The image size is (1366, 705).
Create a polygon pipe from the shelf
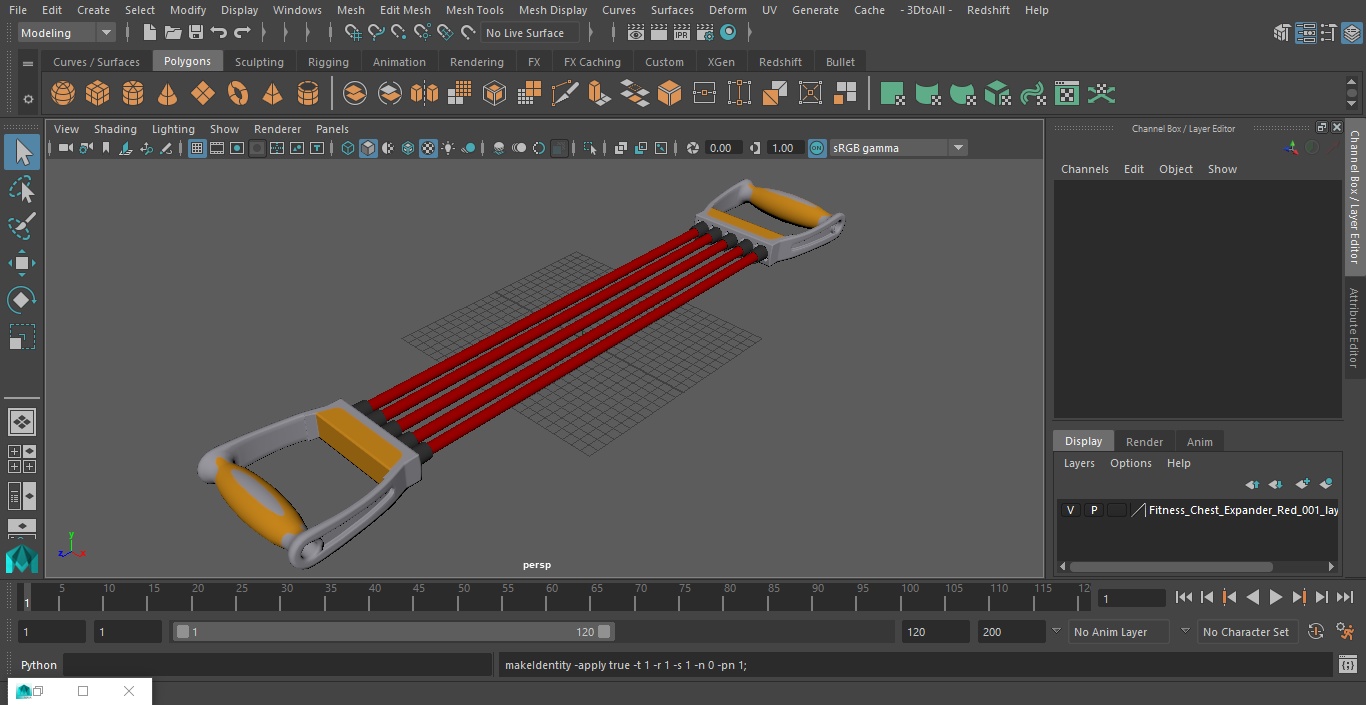308,94
